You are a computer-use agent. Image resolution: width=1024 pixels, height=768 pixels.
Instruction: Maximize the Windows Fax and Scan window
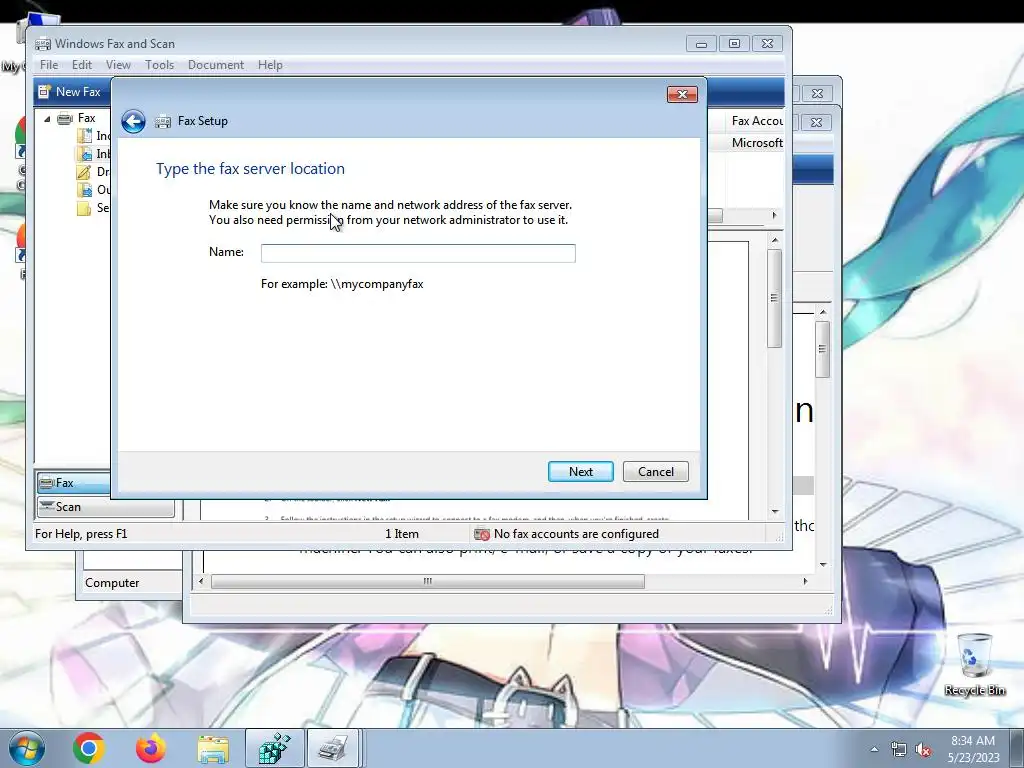click(734, 44)
